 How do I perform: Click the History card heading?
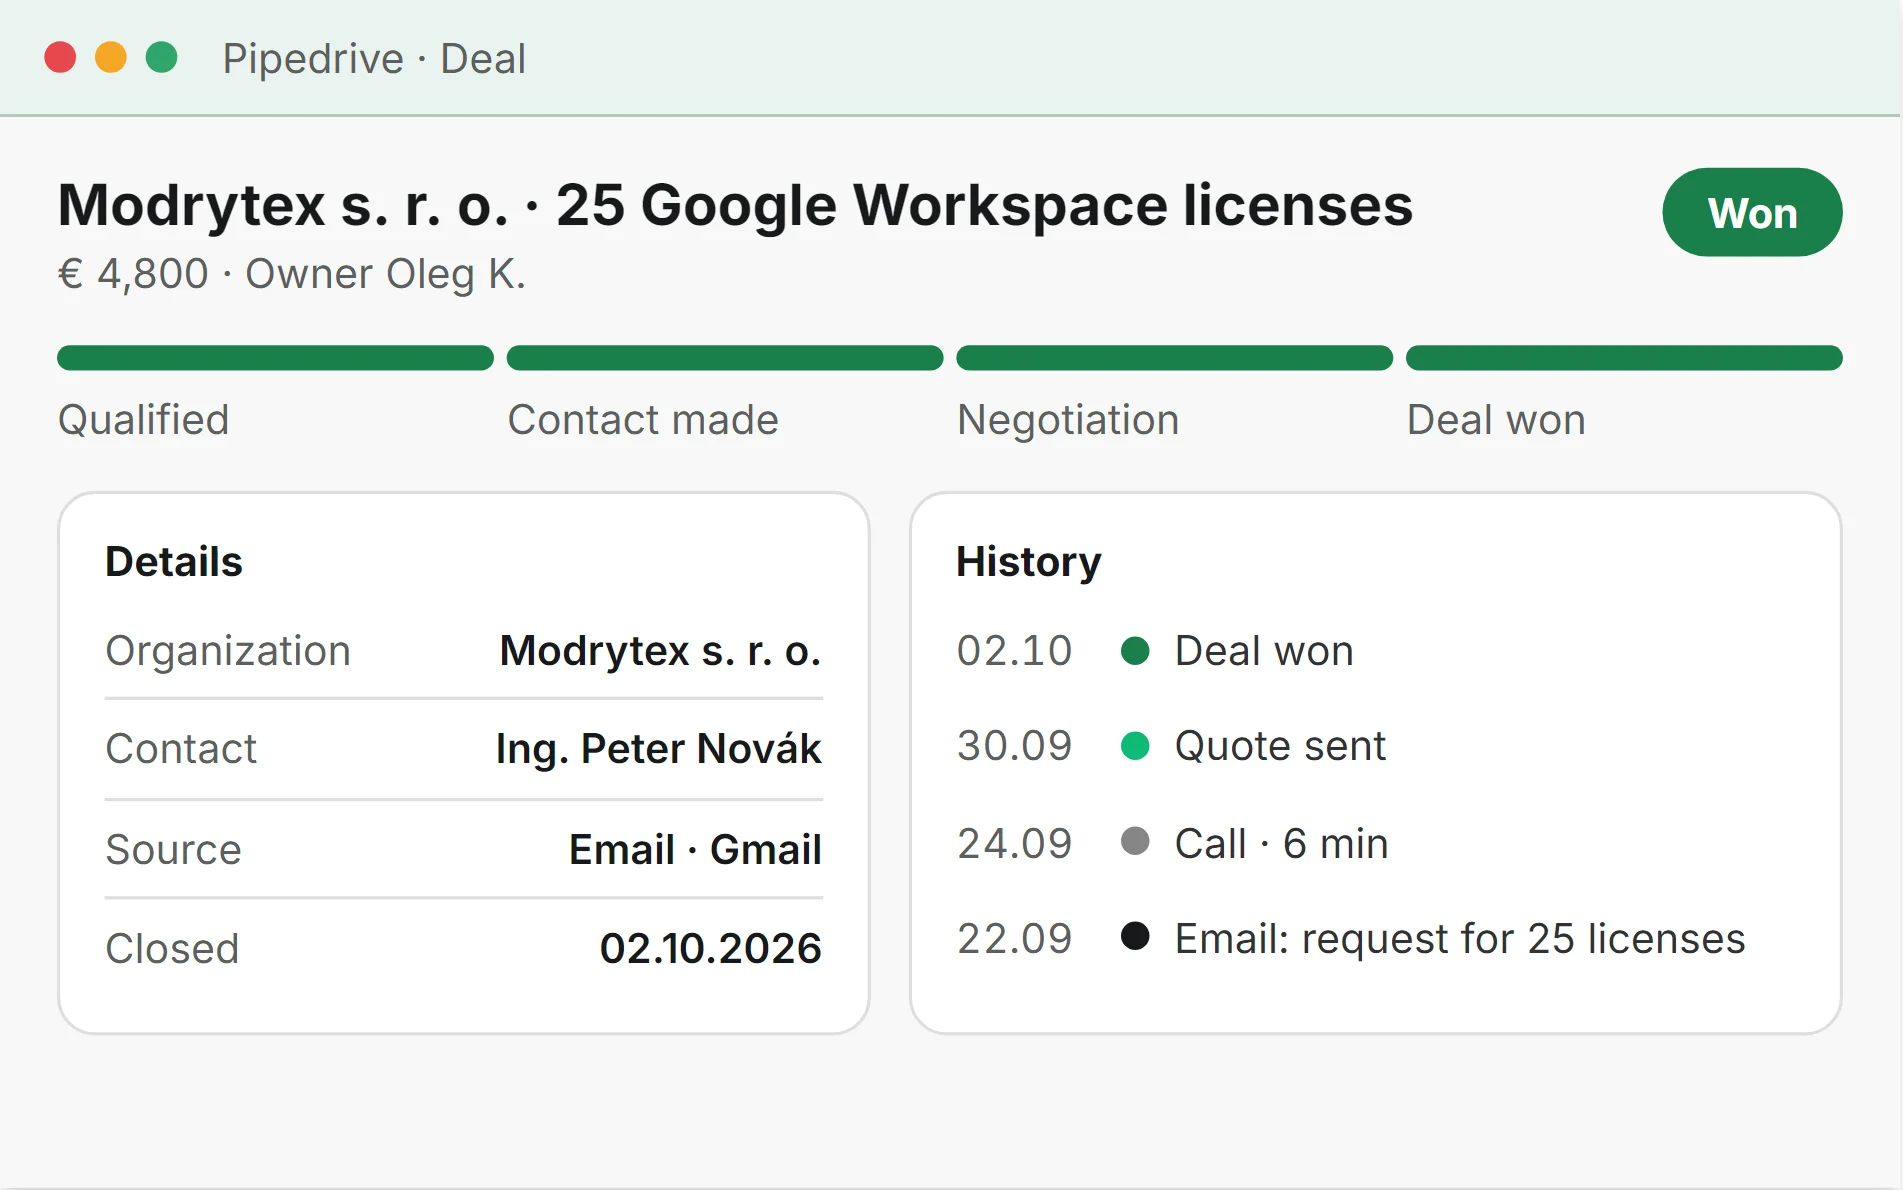pos(1029,562)
